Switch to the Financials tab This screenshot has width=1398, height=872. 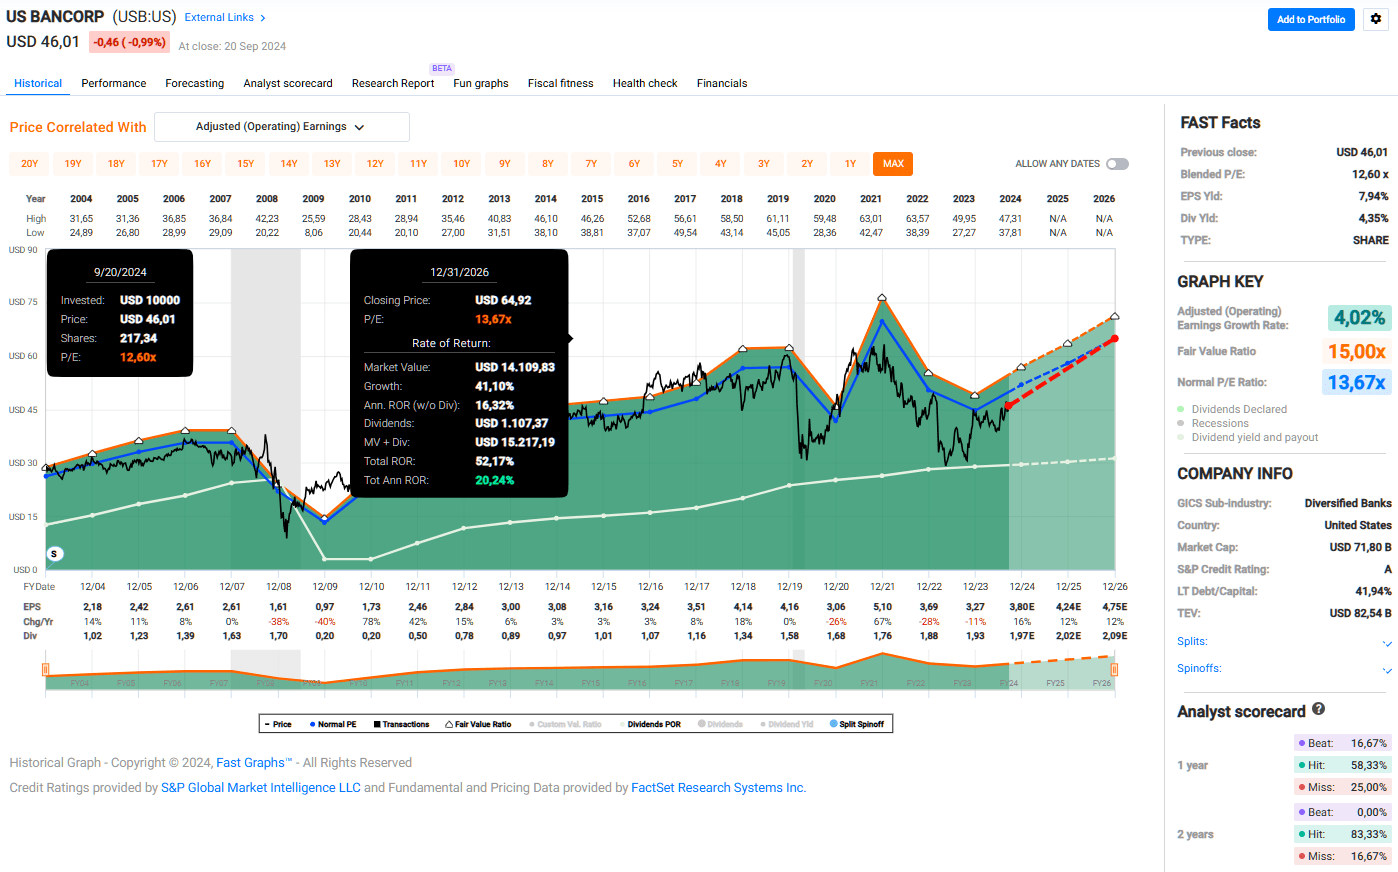[x=722, y=83]
